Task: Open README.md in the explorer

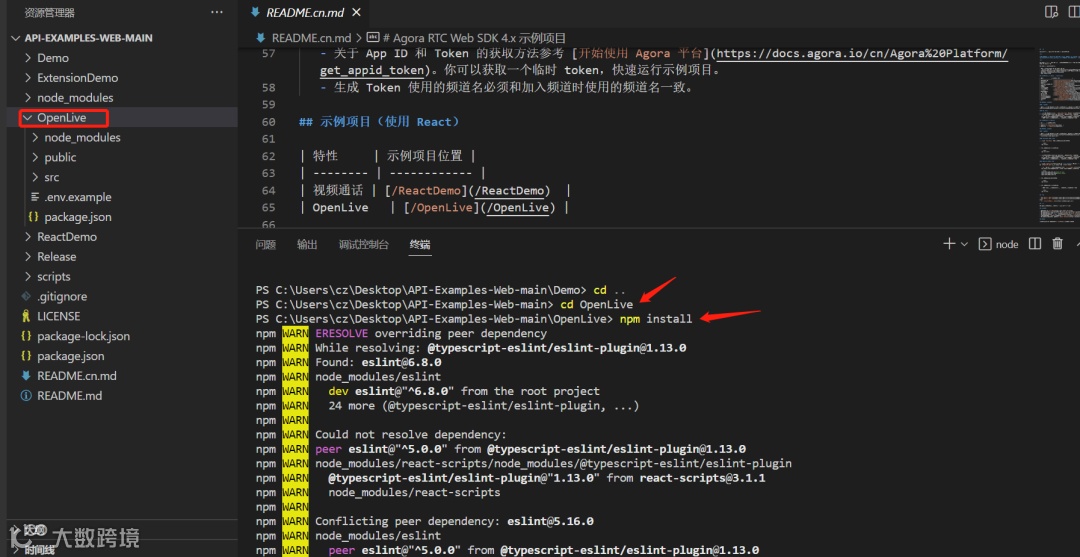Action: [70, 396]
